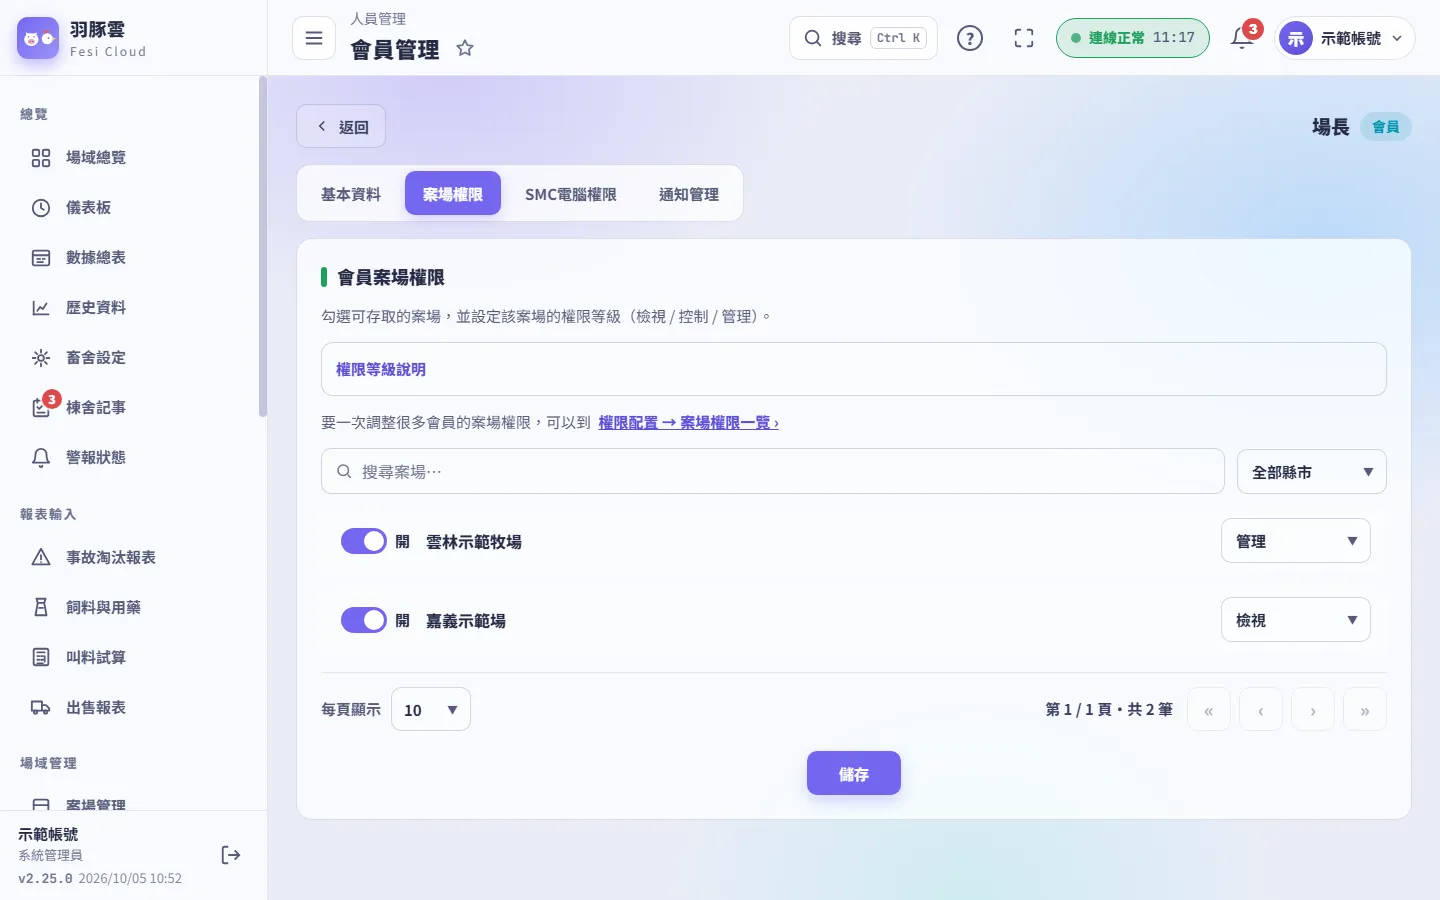This screenshot has width=1440, height=900.
Task: Open permission dropdown for 嘉義示範場
Action: [1296, 620]
